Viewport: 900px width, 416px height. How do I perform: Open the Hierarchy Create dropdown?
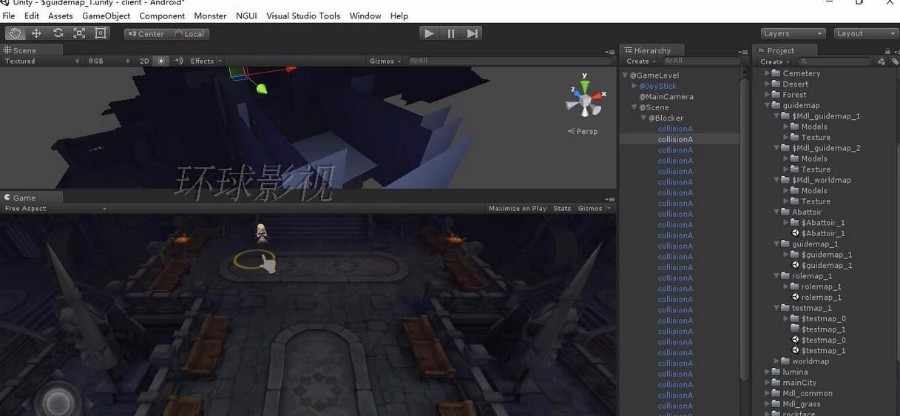[641, 61]
